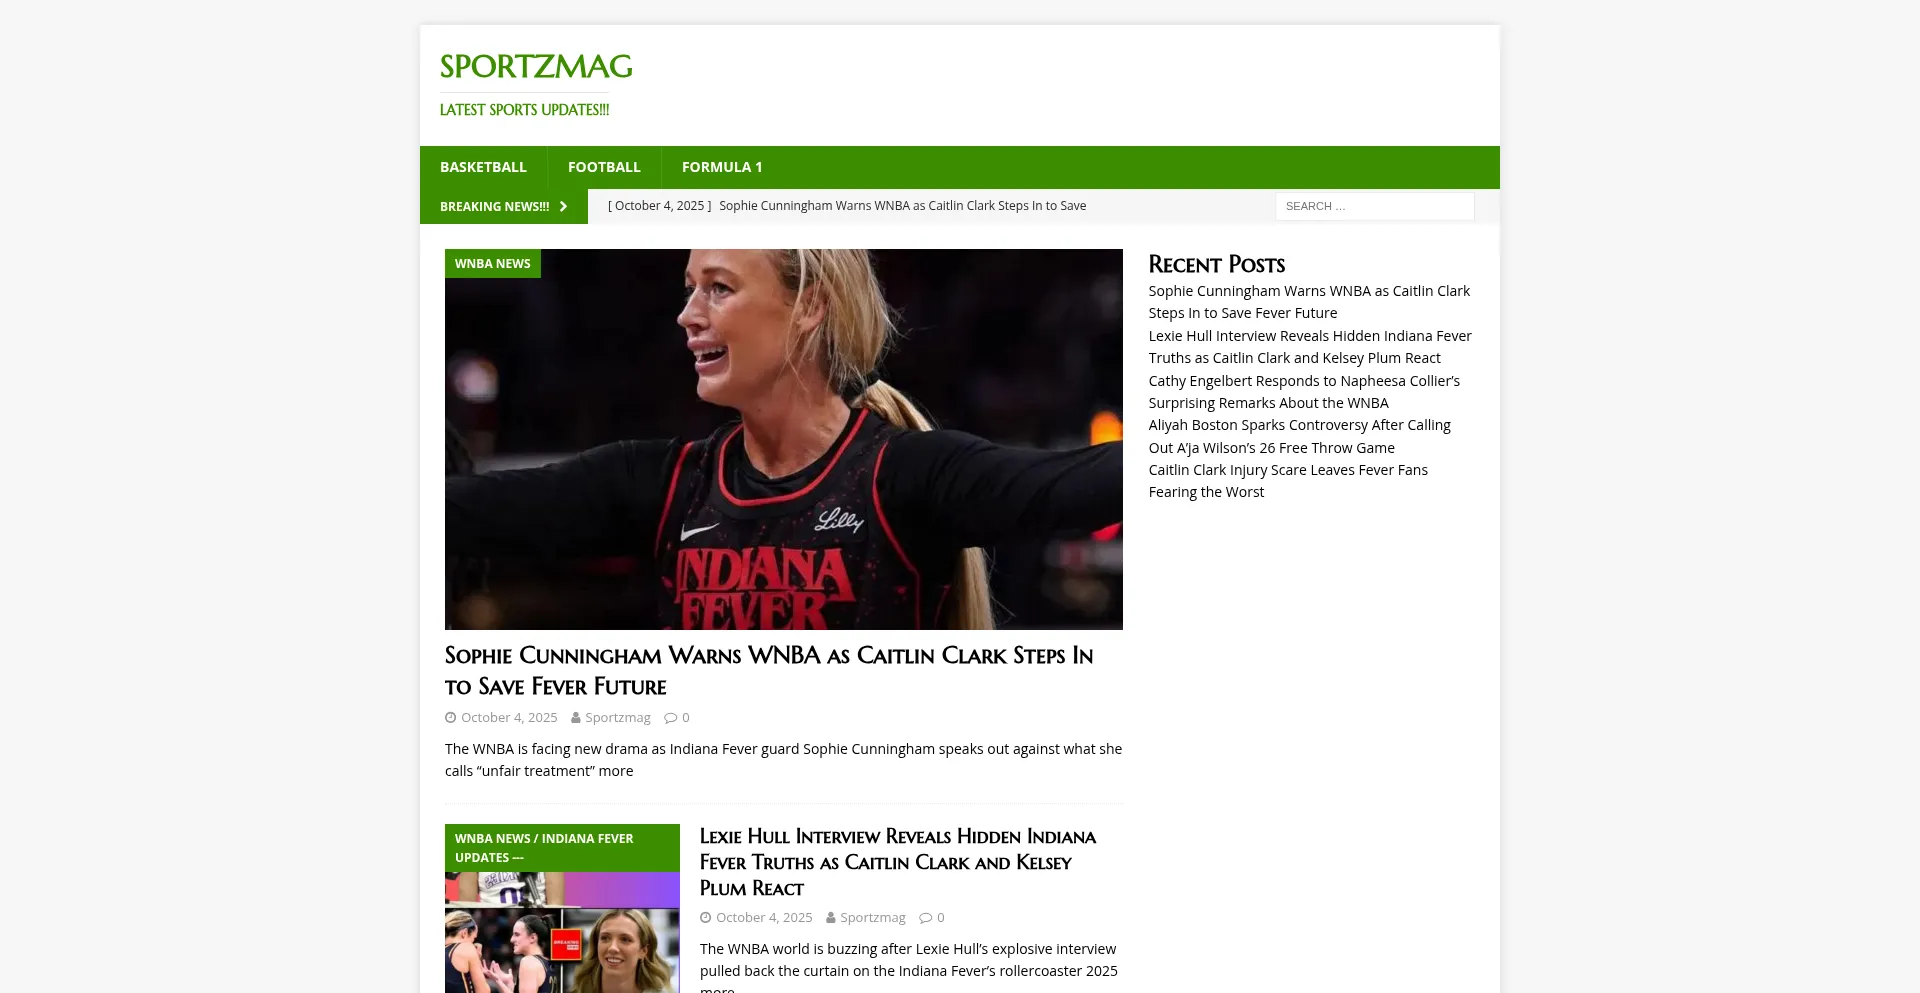Click comment bubble icon on Lexie Hull post
1920x993 pixels.
pos(925,918)
